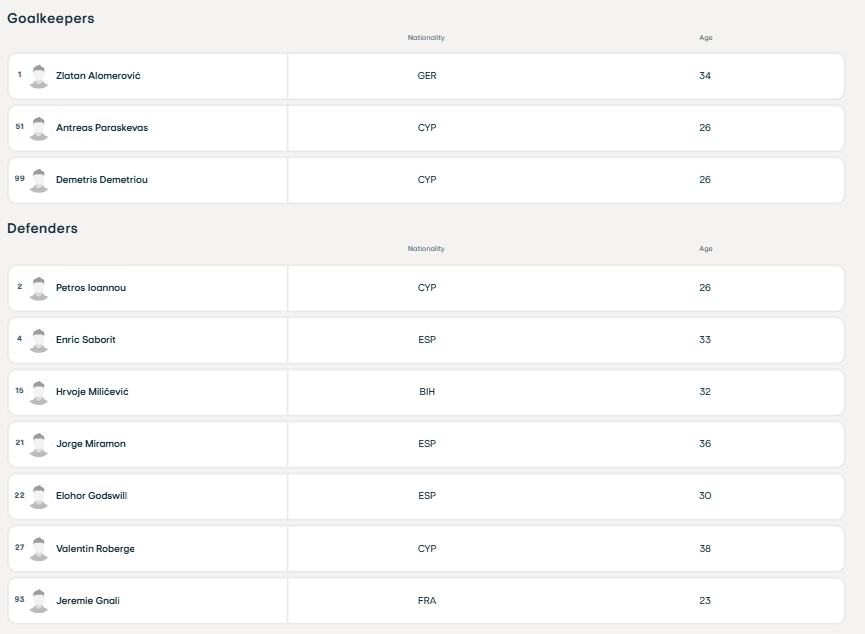Click Jeremie Gnali's avatar icon

[39, 600]
